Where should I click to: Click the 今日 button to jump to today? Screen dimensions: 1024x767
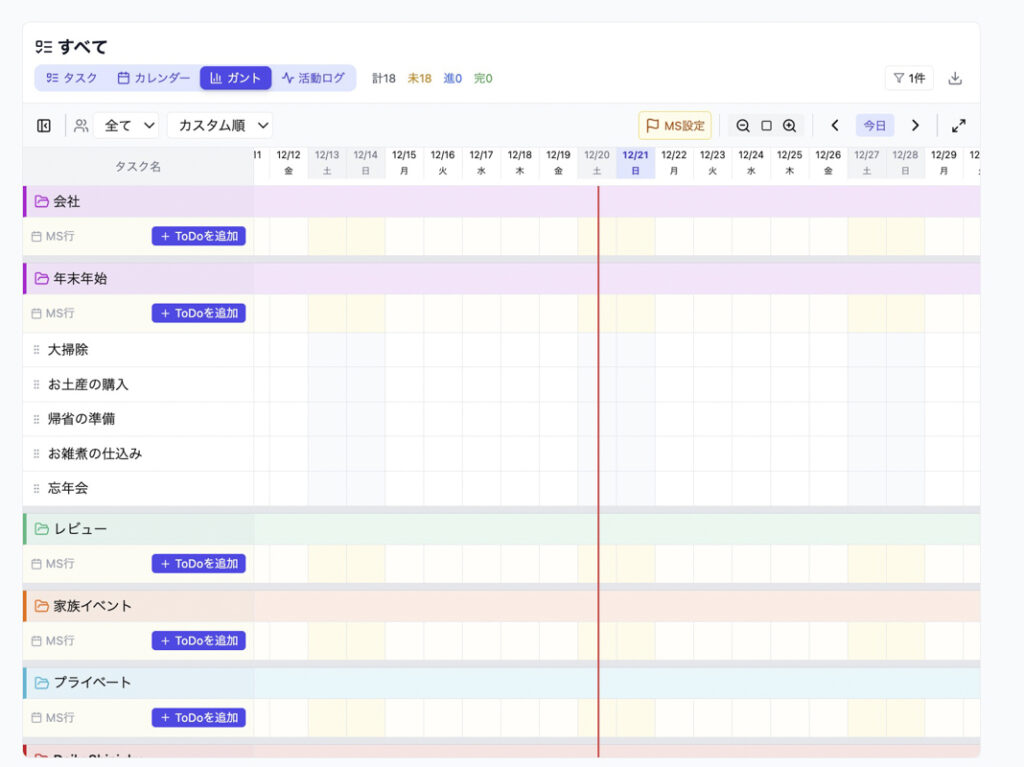coord(874,126)
